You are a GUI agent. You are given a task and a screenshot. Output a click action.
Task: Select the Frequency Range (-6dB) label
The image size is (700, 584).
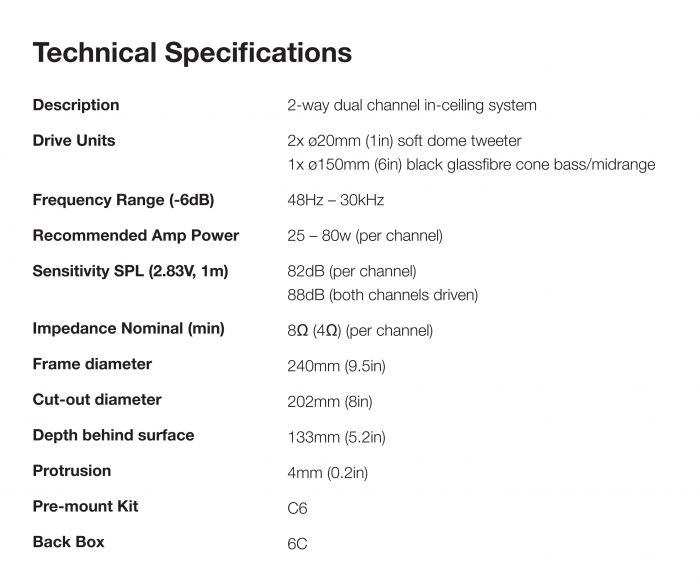[x=123, y=200]
